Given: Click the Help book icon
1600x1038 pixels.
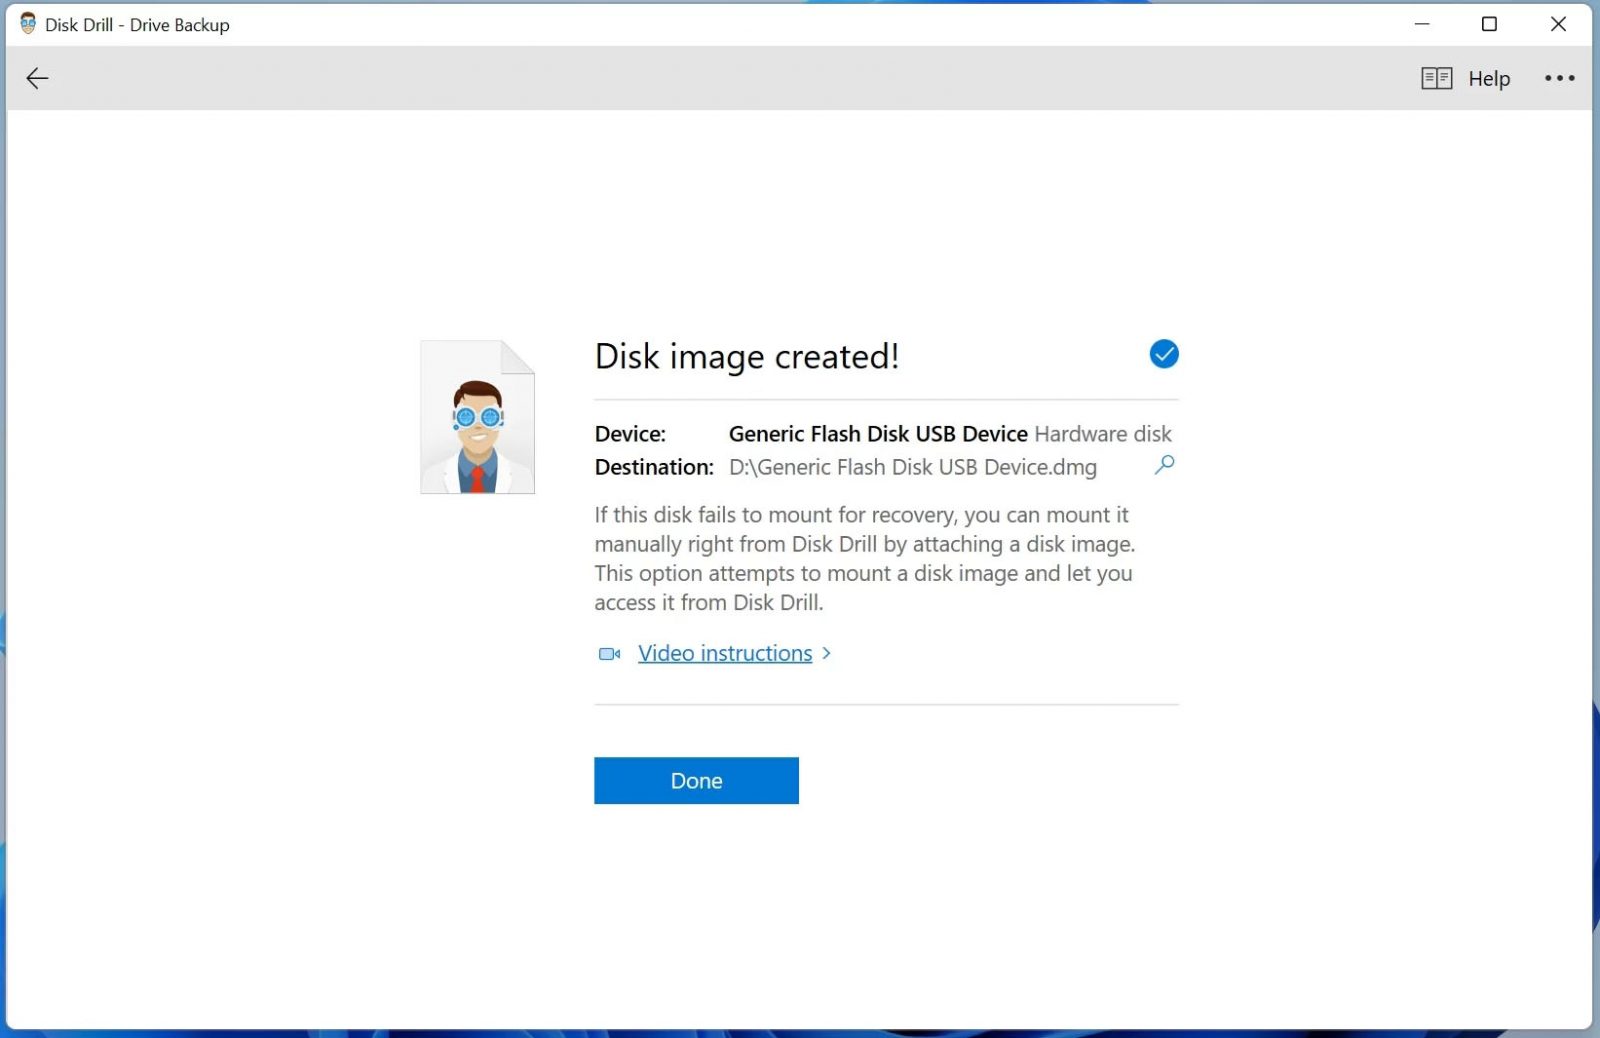Looking at the screenshot, I should tap(1436, 77).
